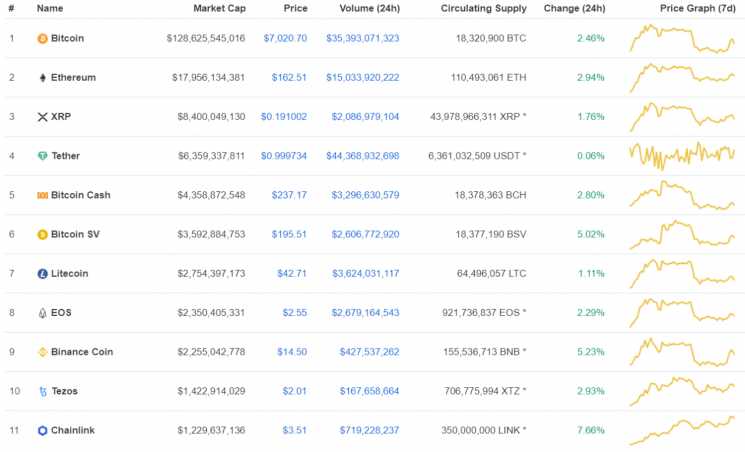
Task: Click Bitcoin SV price $195.51
Action: tap(289, 234)
